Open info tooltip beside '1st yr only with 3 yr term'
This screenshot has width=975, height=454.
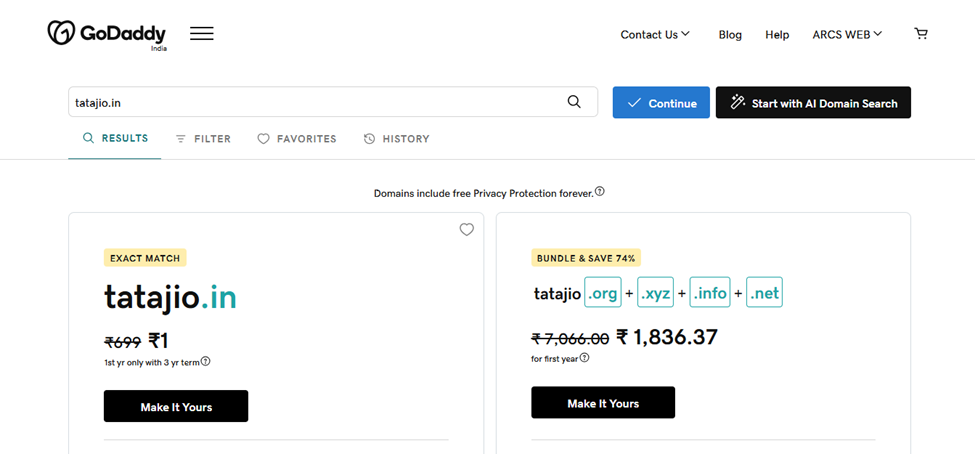(x=205, y=361)
